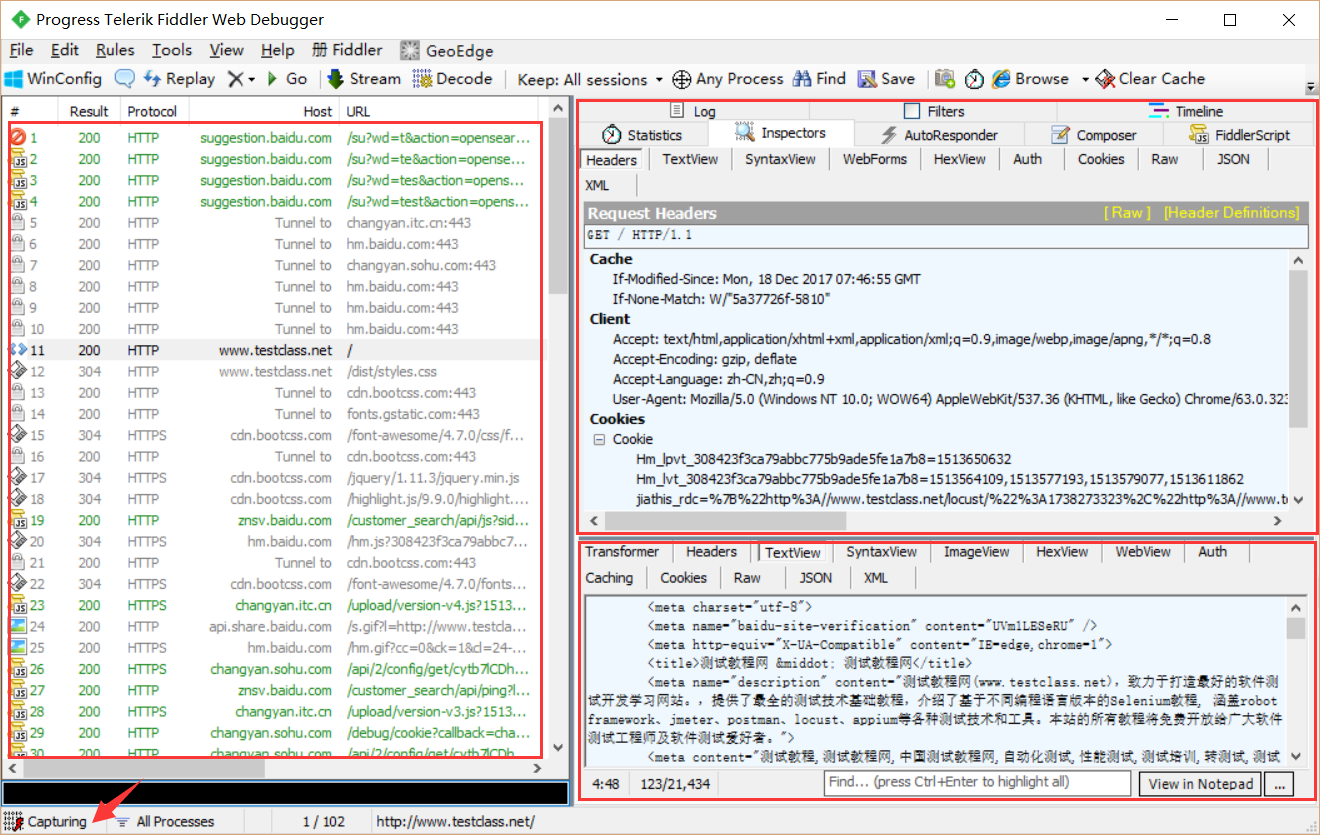The image size is (1320, 835).
Task: Switch to the Statistics tab
Action: click(x=642, y=135)
